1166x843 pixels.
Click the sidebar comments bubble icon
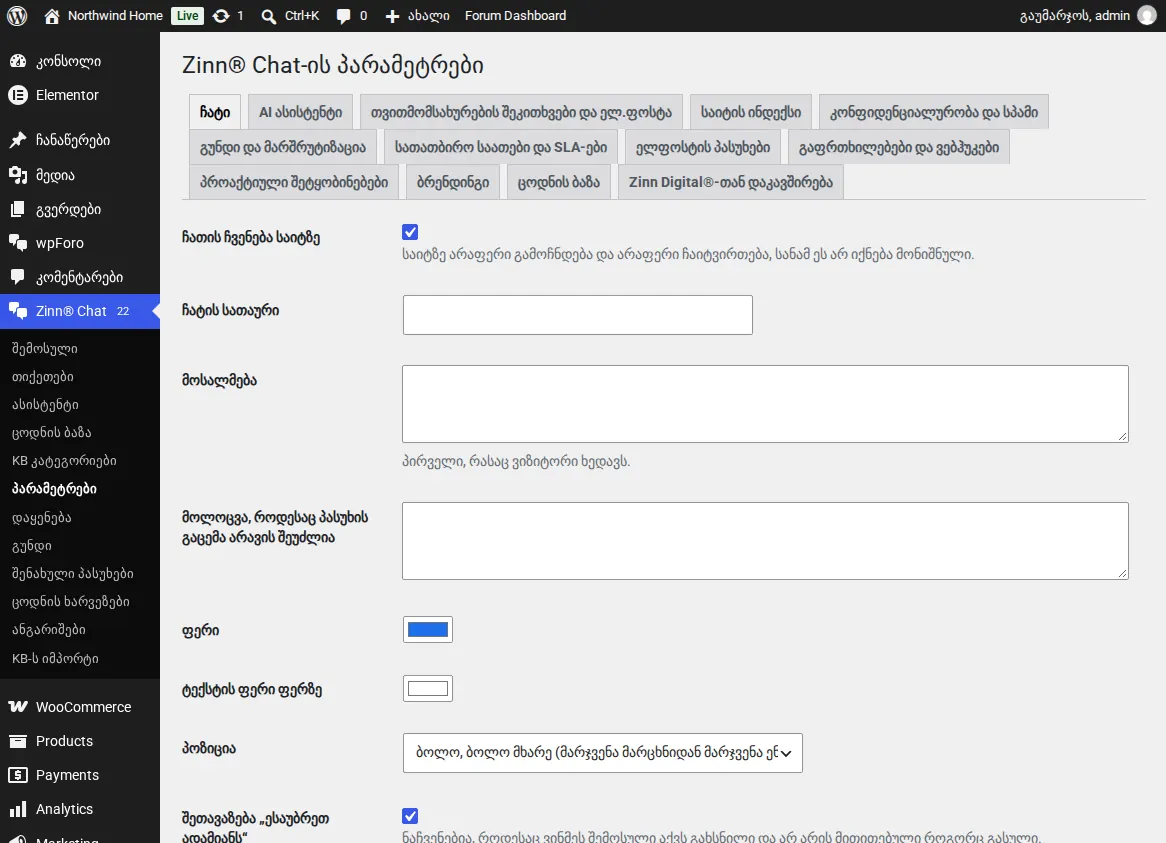[18, 277]
